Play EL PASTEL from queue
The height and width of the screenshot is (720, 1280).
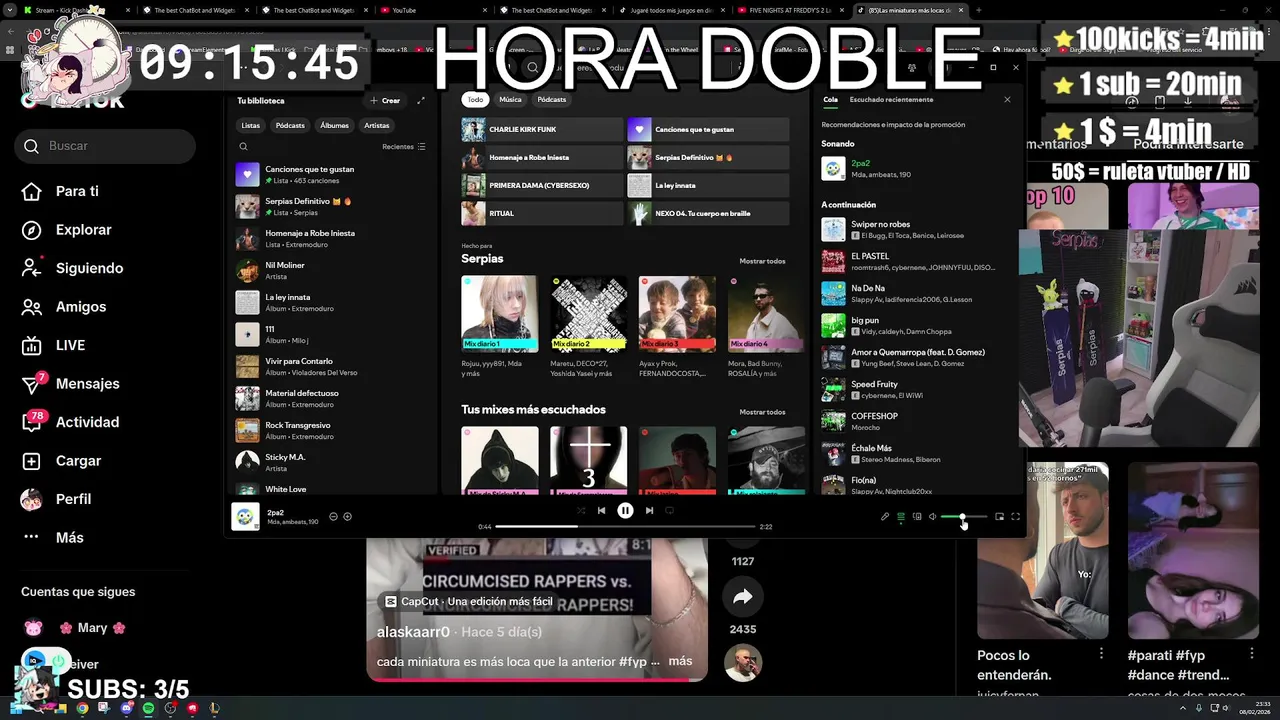(x=918, y=261)
